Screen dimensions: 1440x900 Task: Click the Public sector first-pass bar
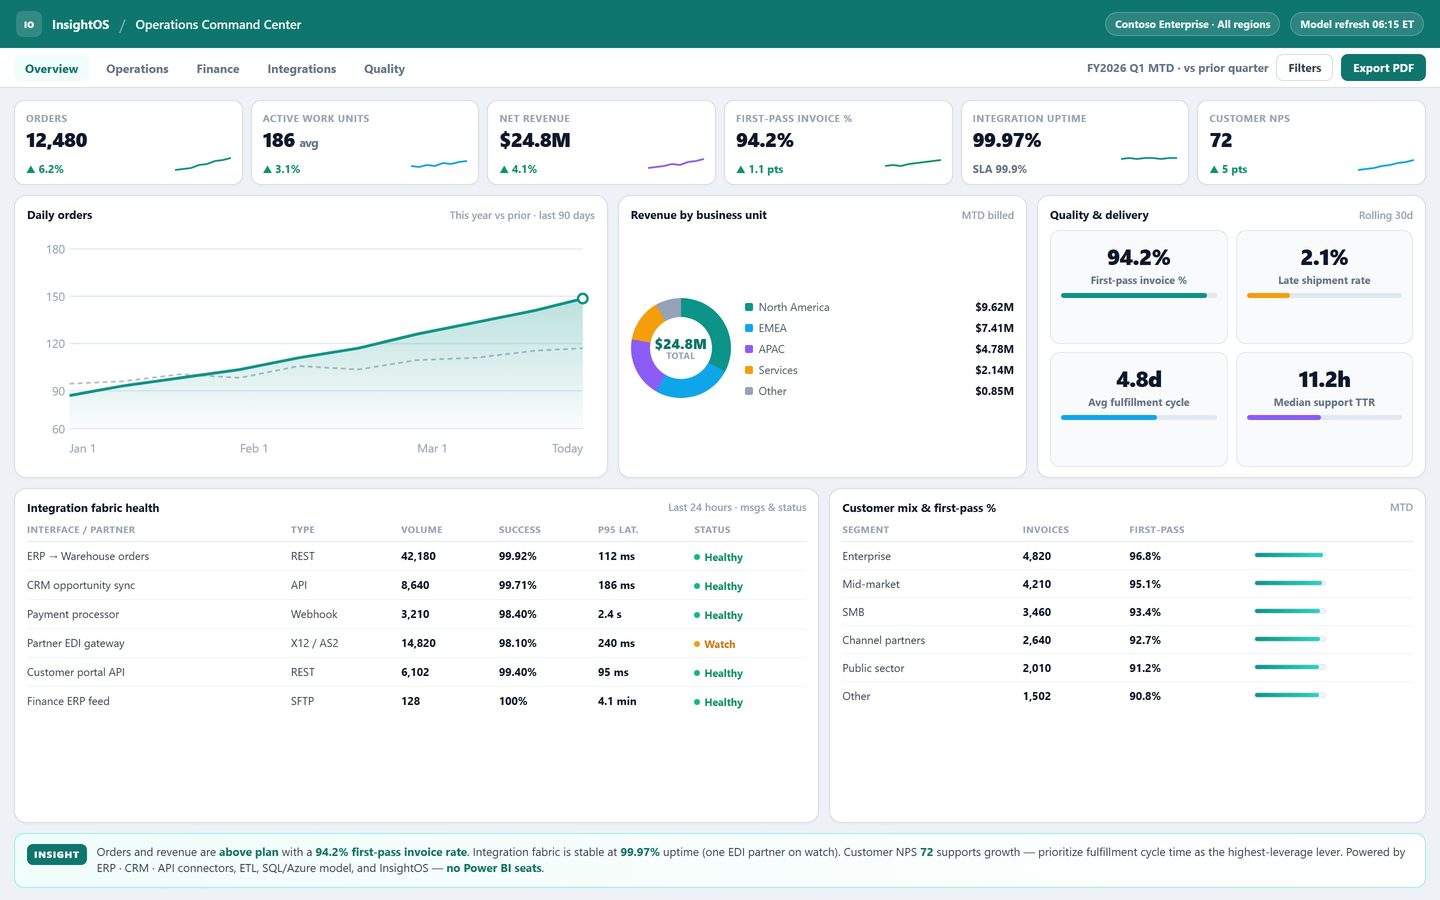click(1290, 667)
